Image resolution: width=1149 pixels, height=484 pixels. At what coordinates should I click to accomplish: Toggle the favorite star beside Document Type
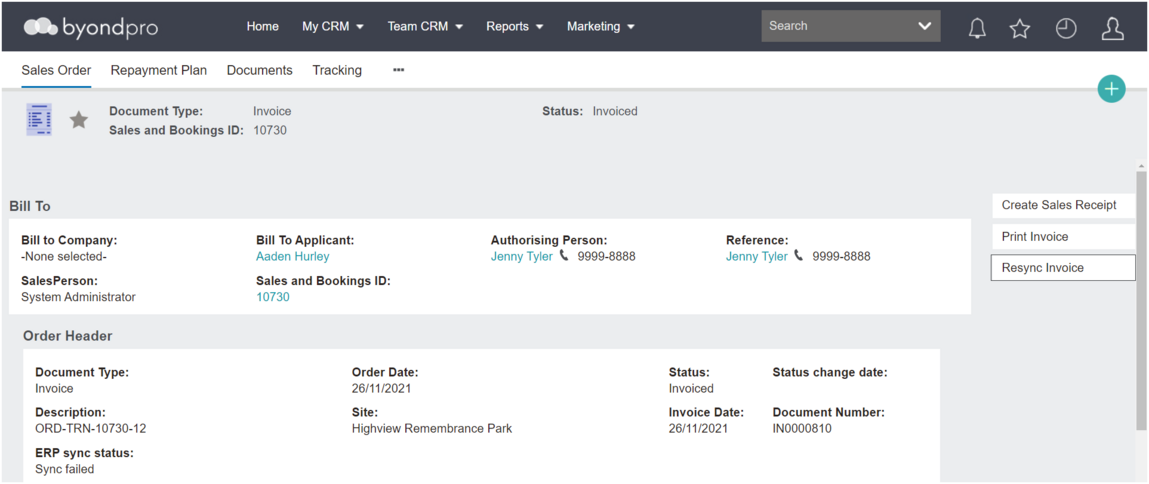pos(78,120)
